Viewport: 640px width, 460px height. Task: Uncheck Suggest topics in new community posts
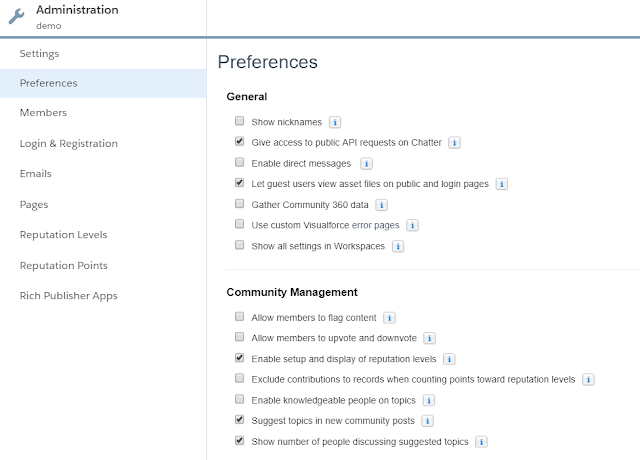coord(239,420)
